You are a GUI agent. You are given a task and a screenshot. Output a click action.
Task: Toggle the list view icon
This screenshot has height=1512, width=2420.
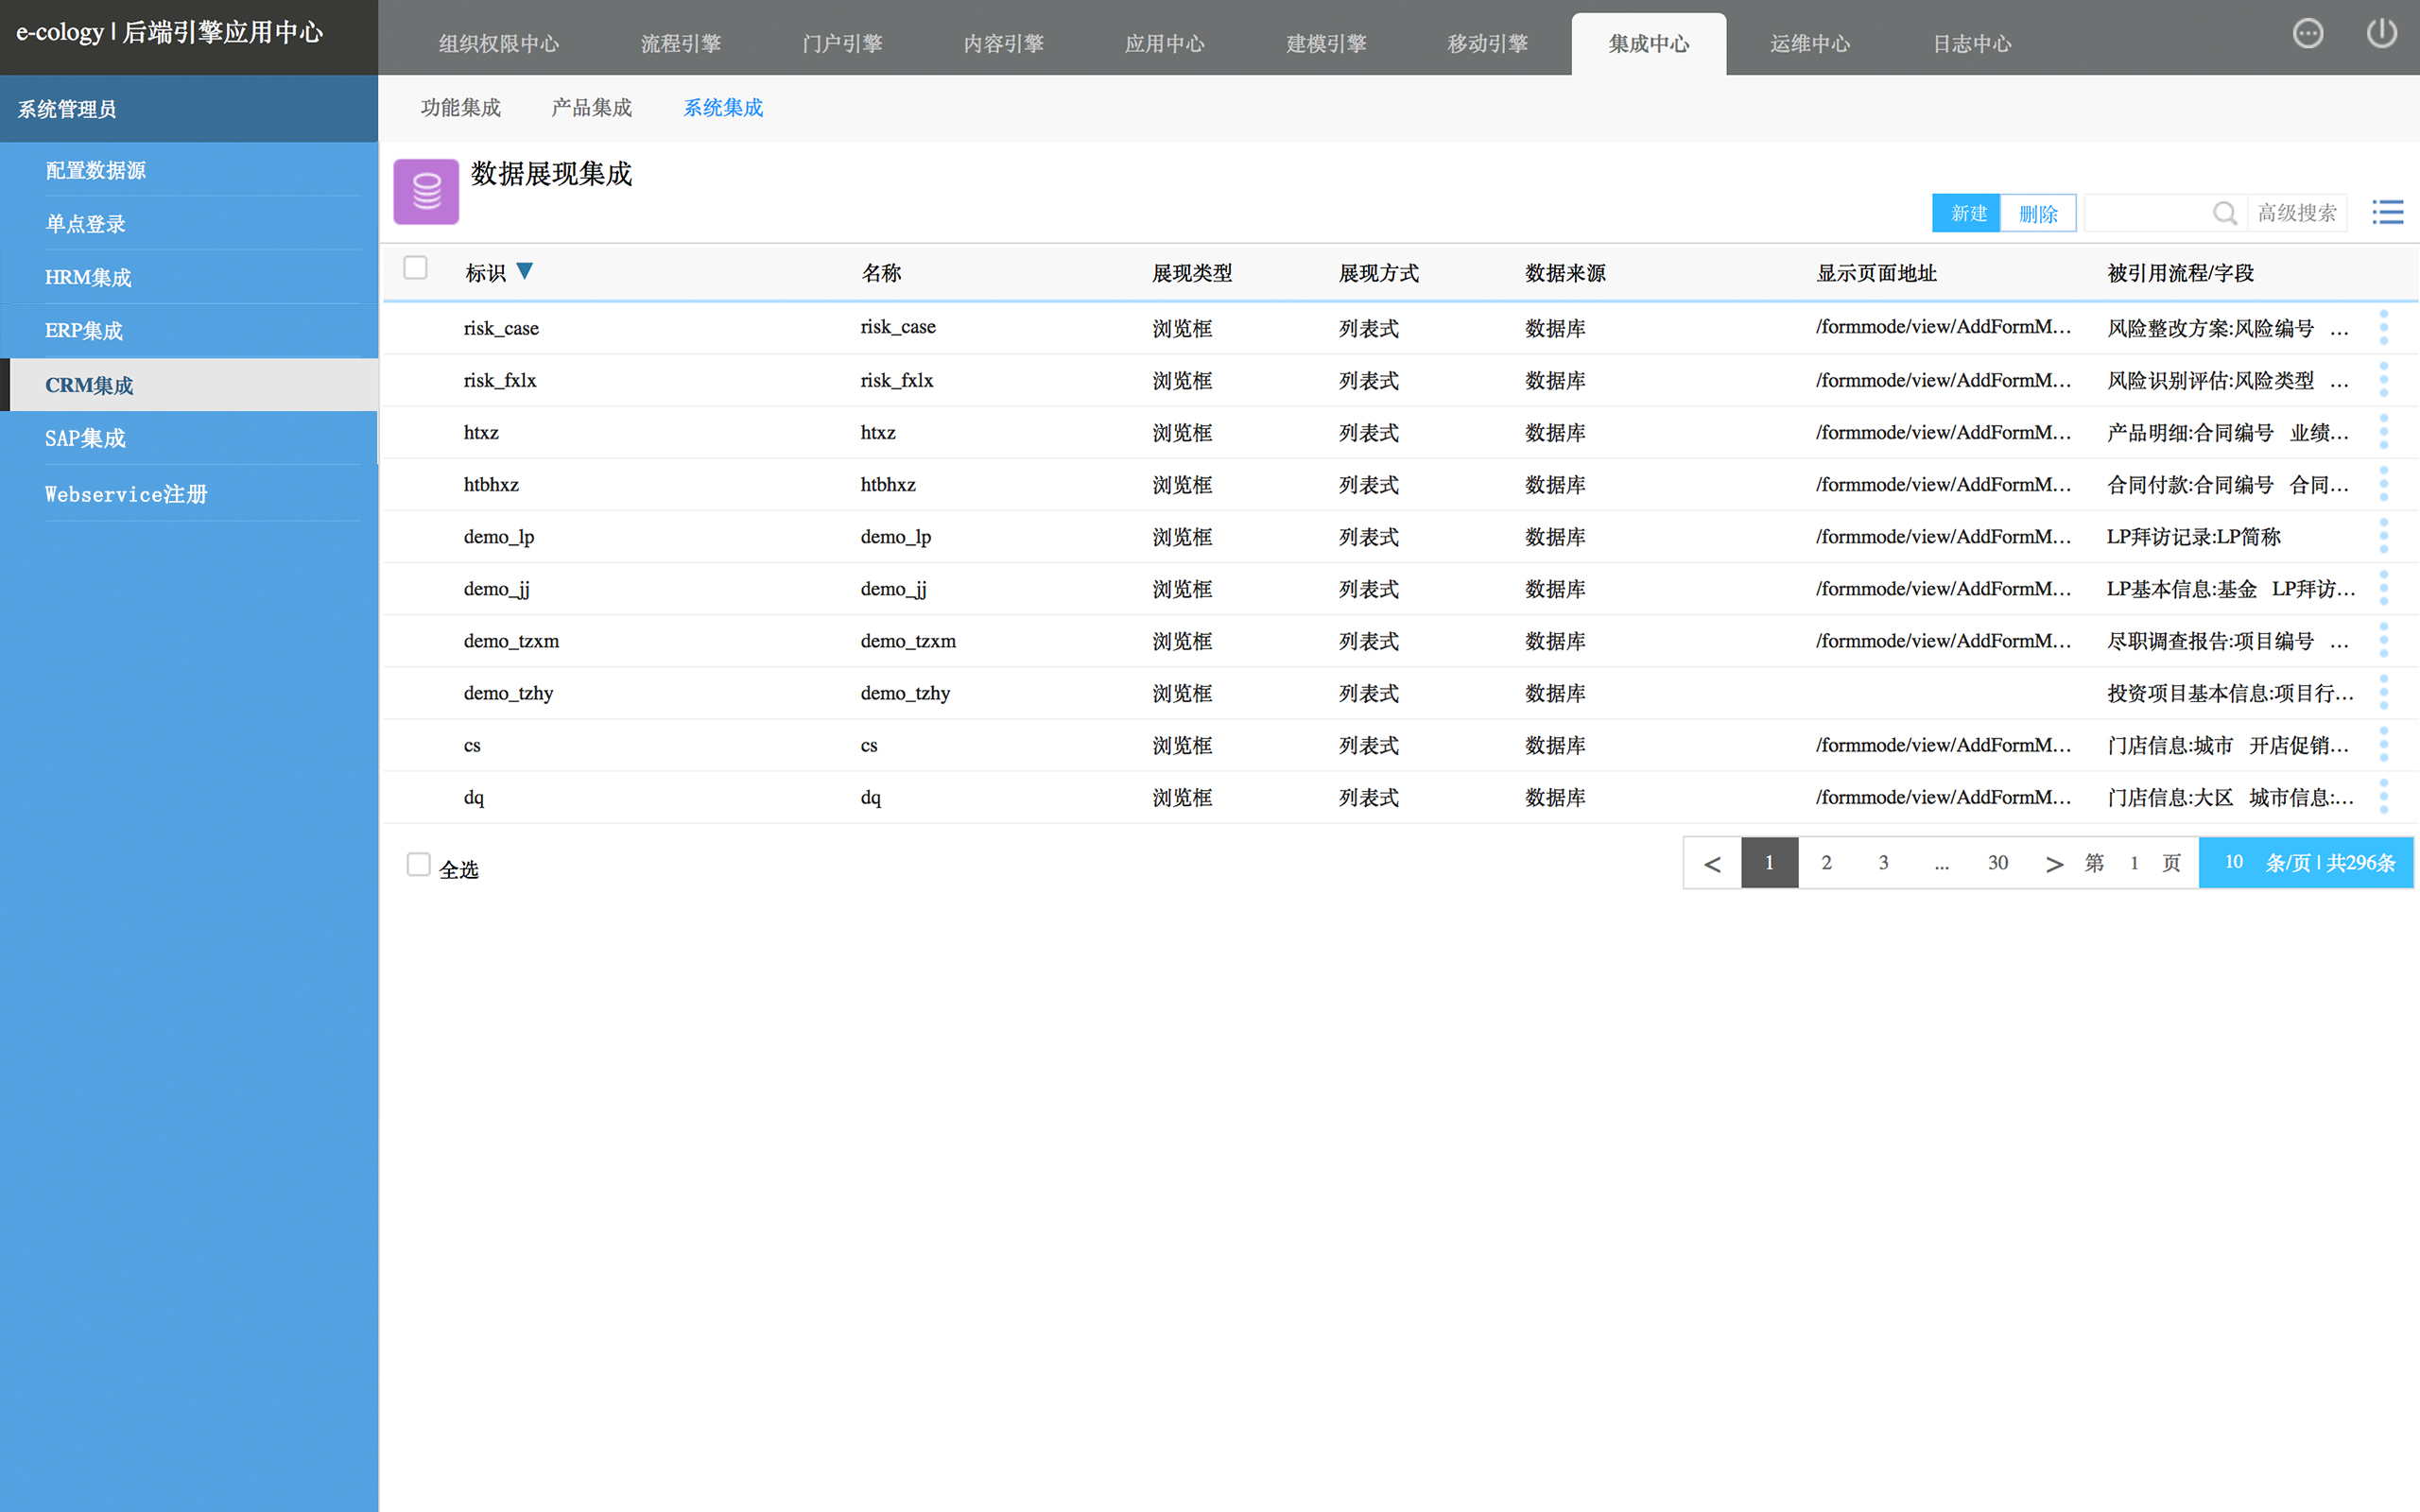tap(2387, 212)
